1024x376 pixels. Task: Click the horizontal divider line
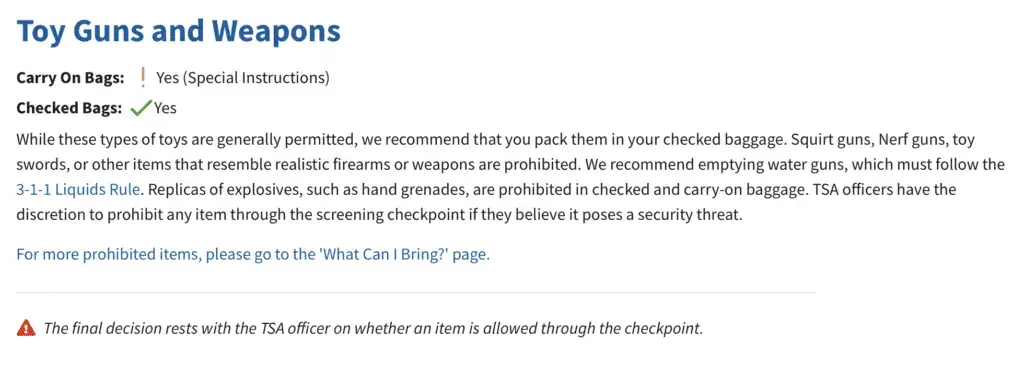(x=416, y=292)
